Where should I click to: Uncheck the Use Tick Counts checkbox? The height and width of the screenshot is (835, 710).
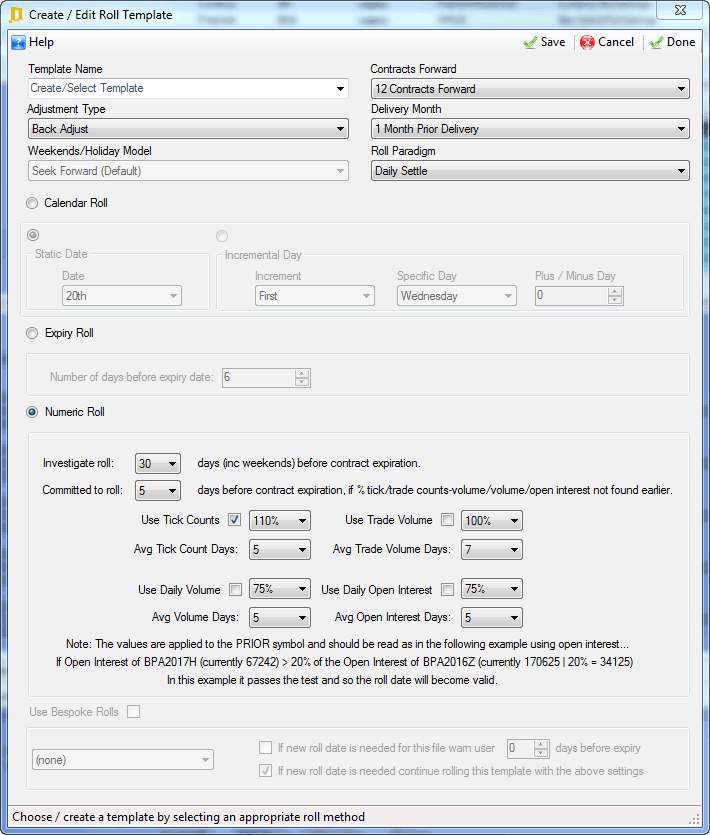(x=234, y=520)
